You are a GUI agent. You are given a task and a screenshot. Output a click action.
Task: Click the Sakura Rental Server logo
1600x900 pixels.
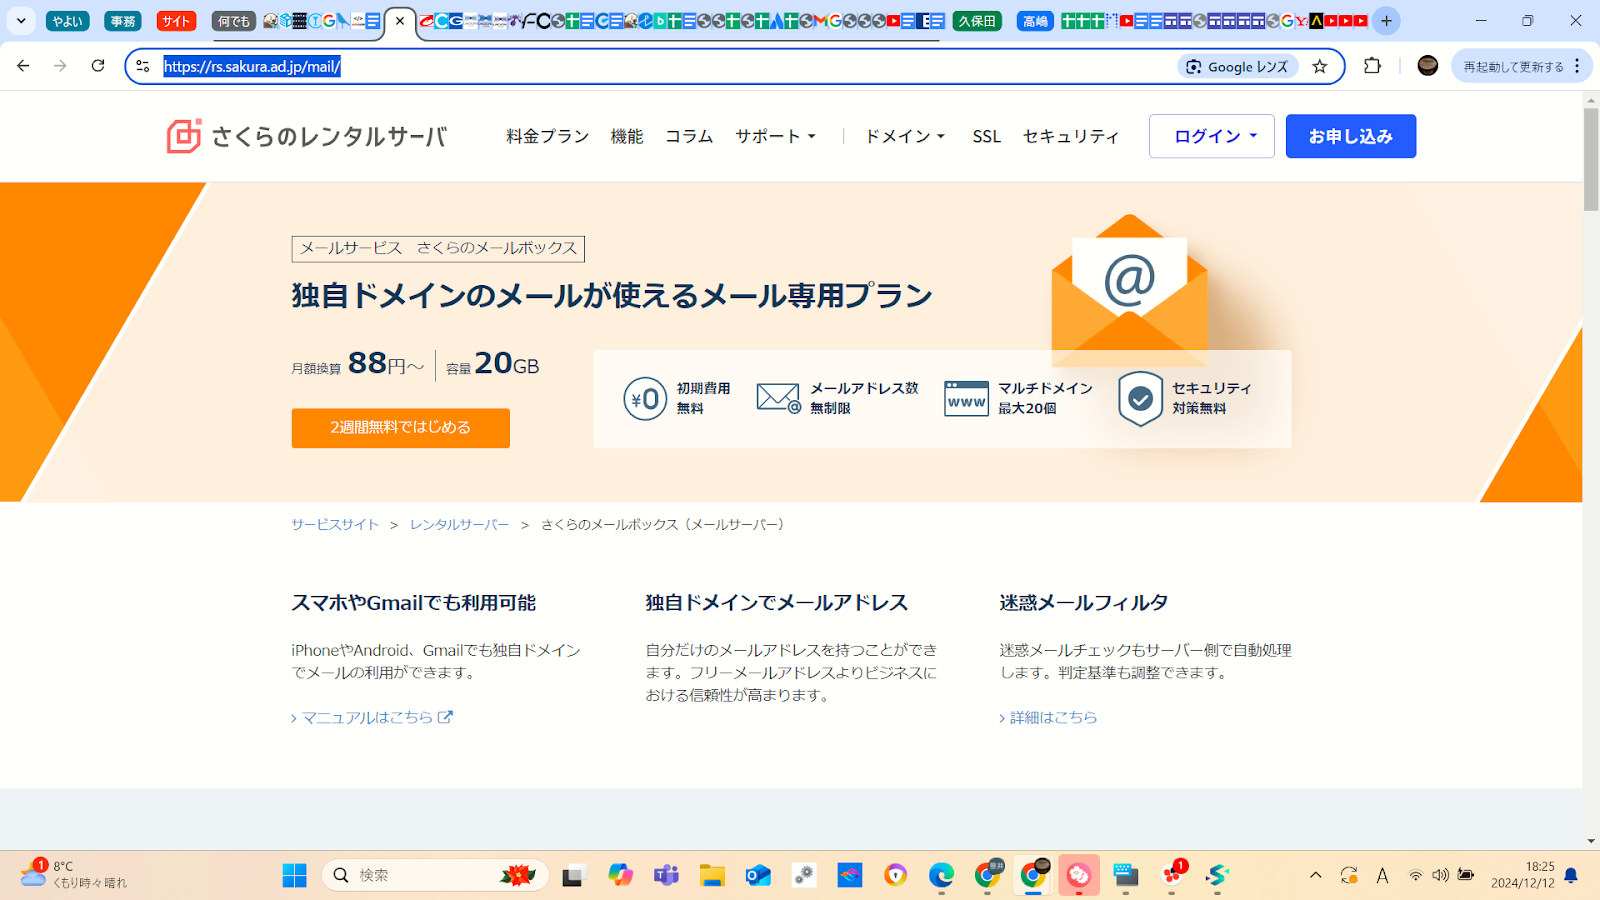tap(307, 136)
